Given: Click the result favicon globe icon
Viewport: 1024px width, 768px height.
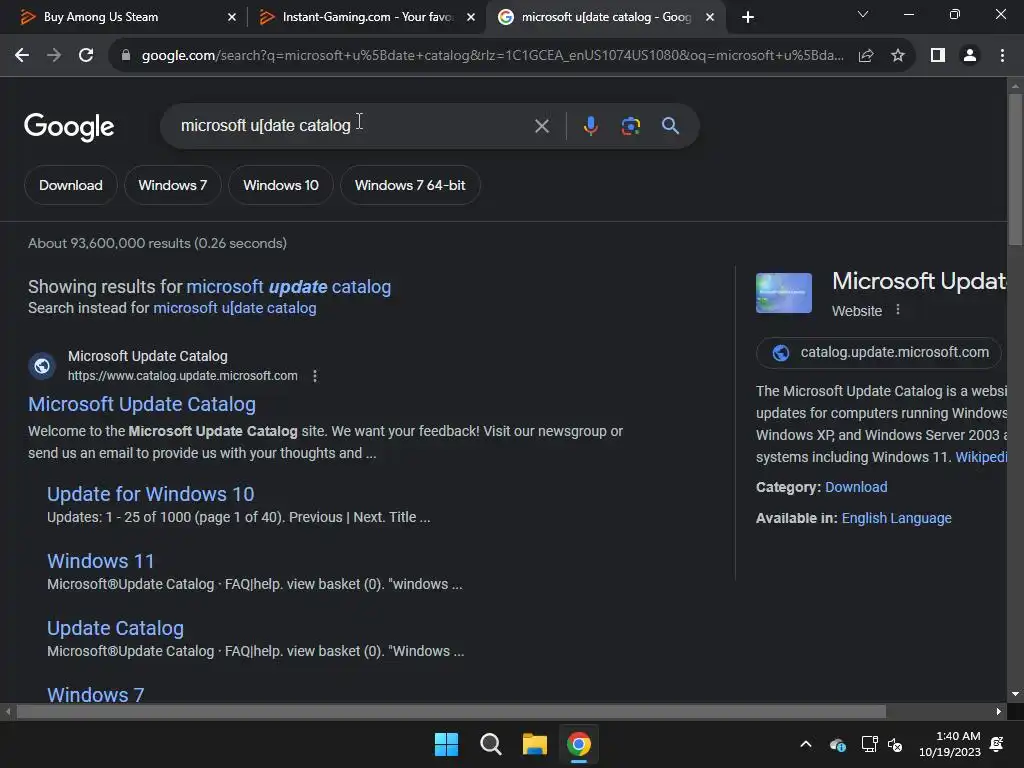Looking at the screenshot, I should click(x=42, y=366).
